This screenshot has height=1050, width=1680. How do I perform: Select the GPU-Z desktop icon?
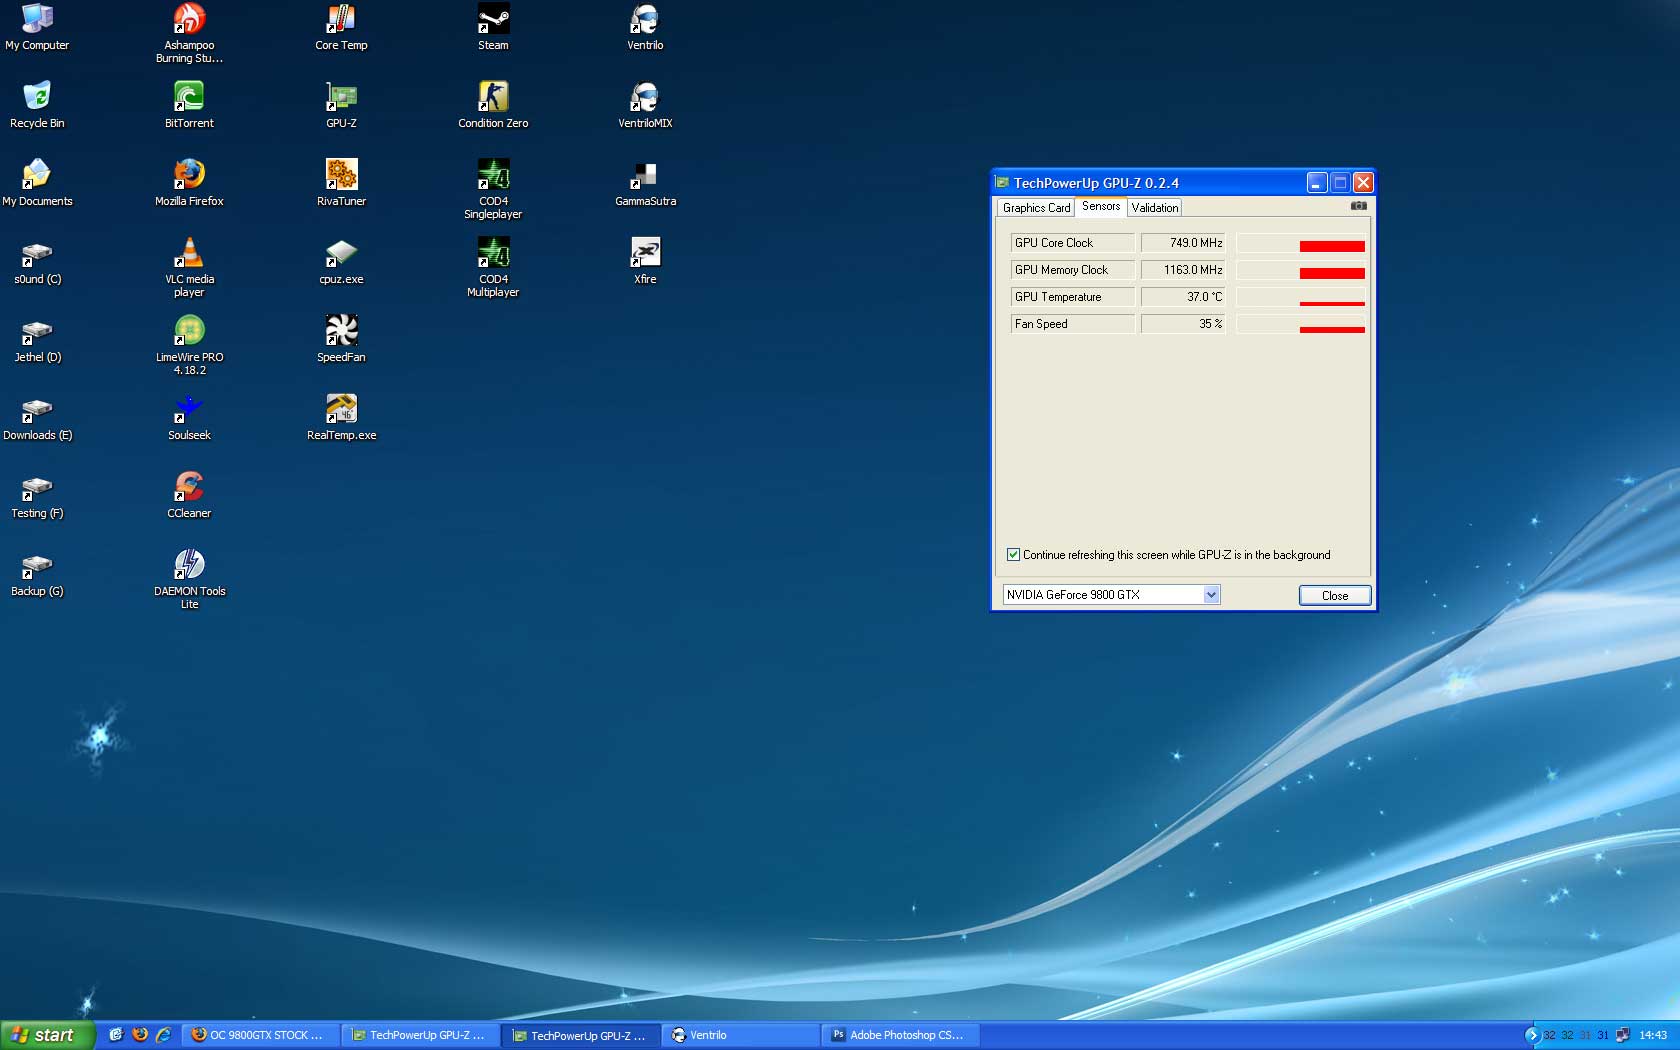click(341, 105)
